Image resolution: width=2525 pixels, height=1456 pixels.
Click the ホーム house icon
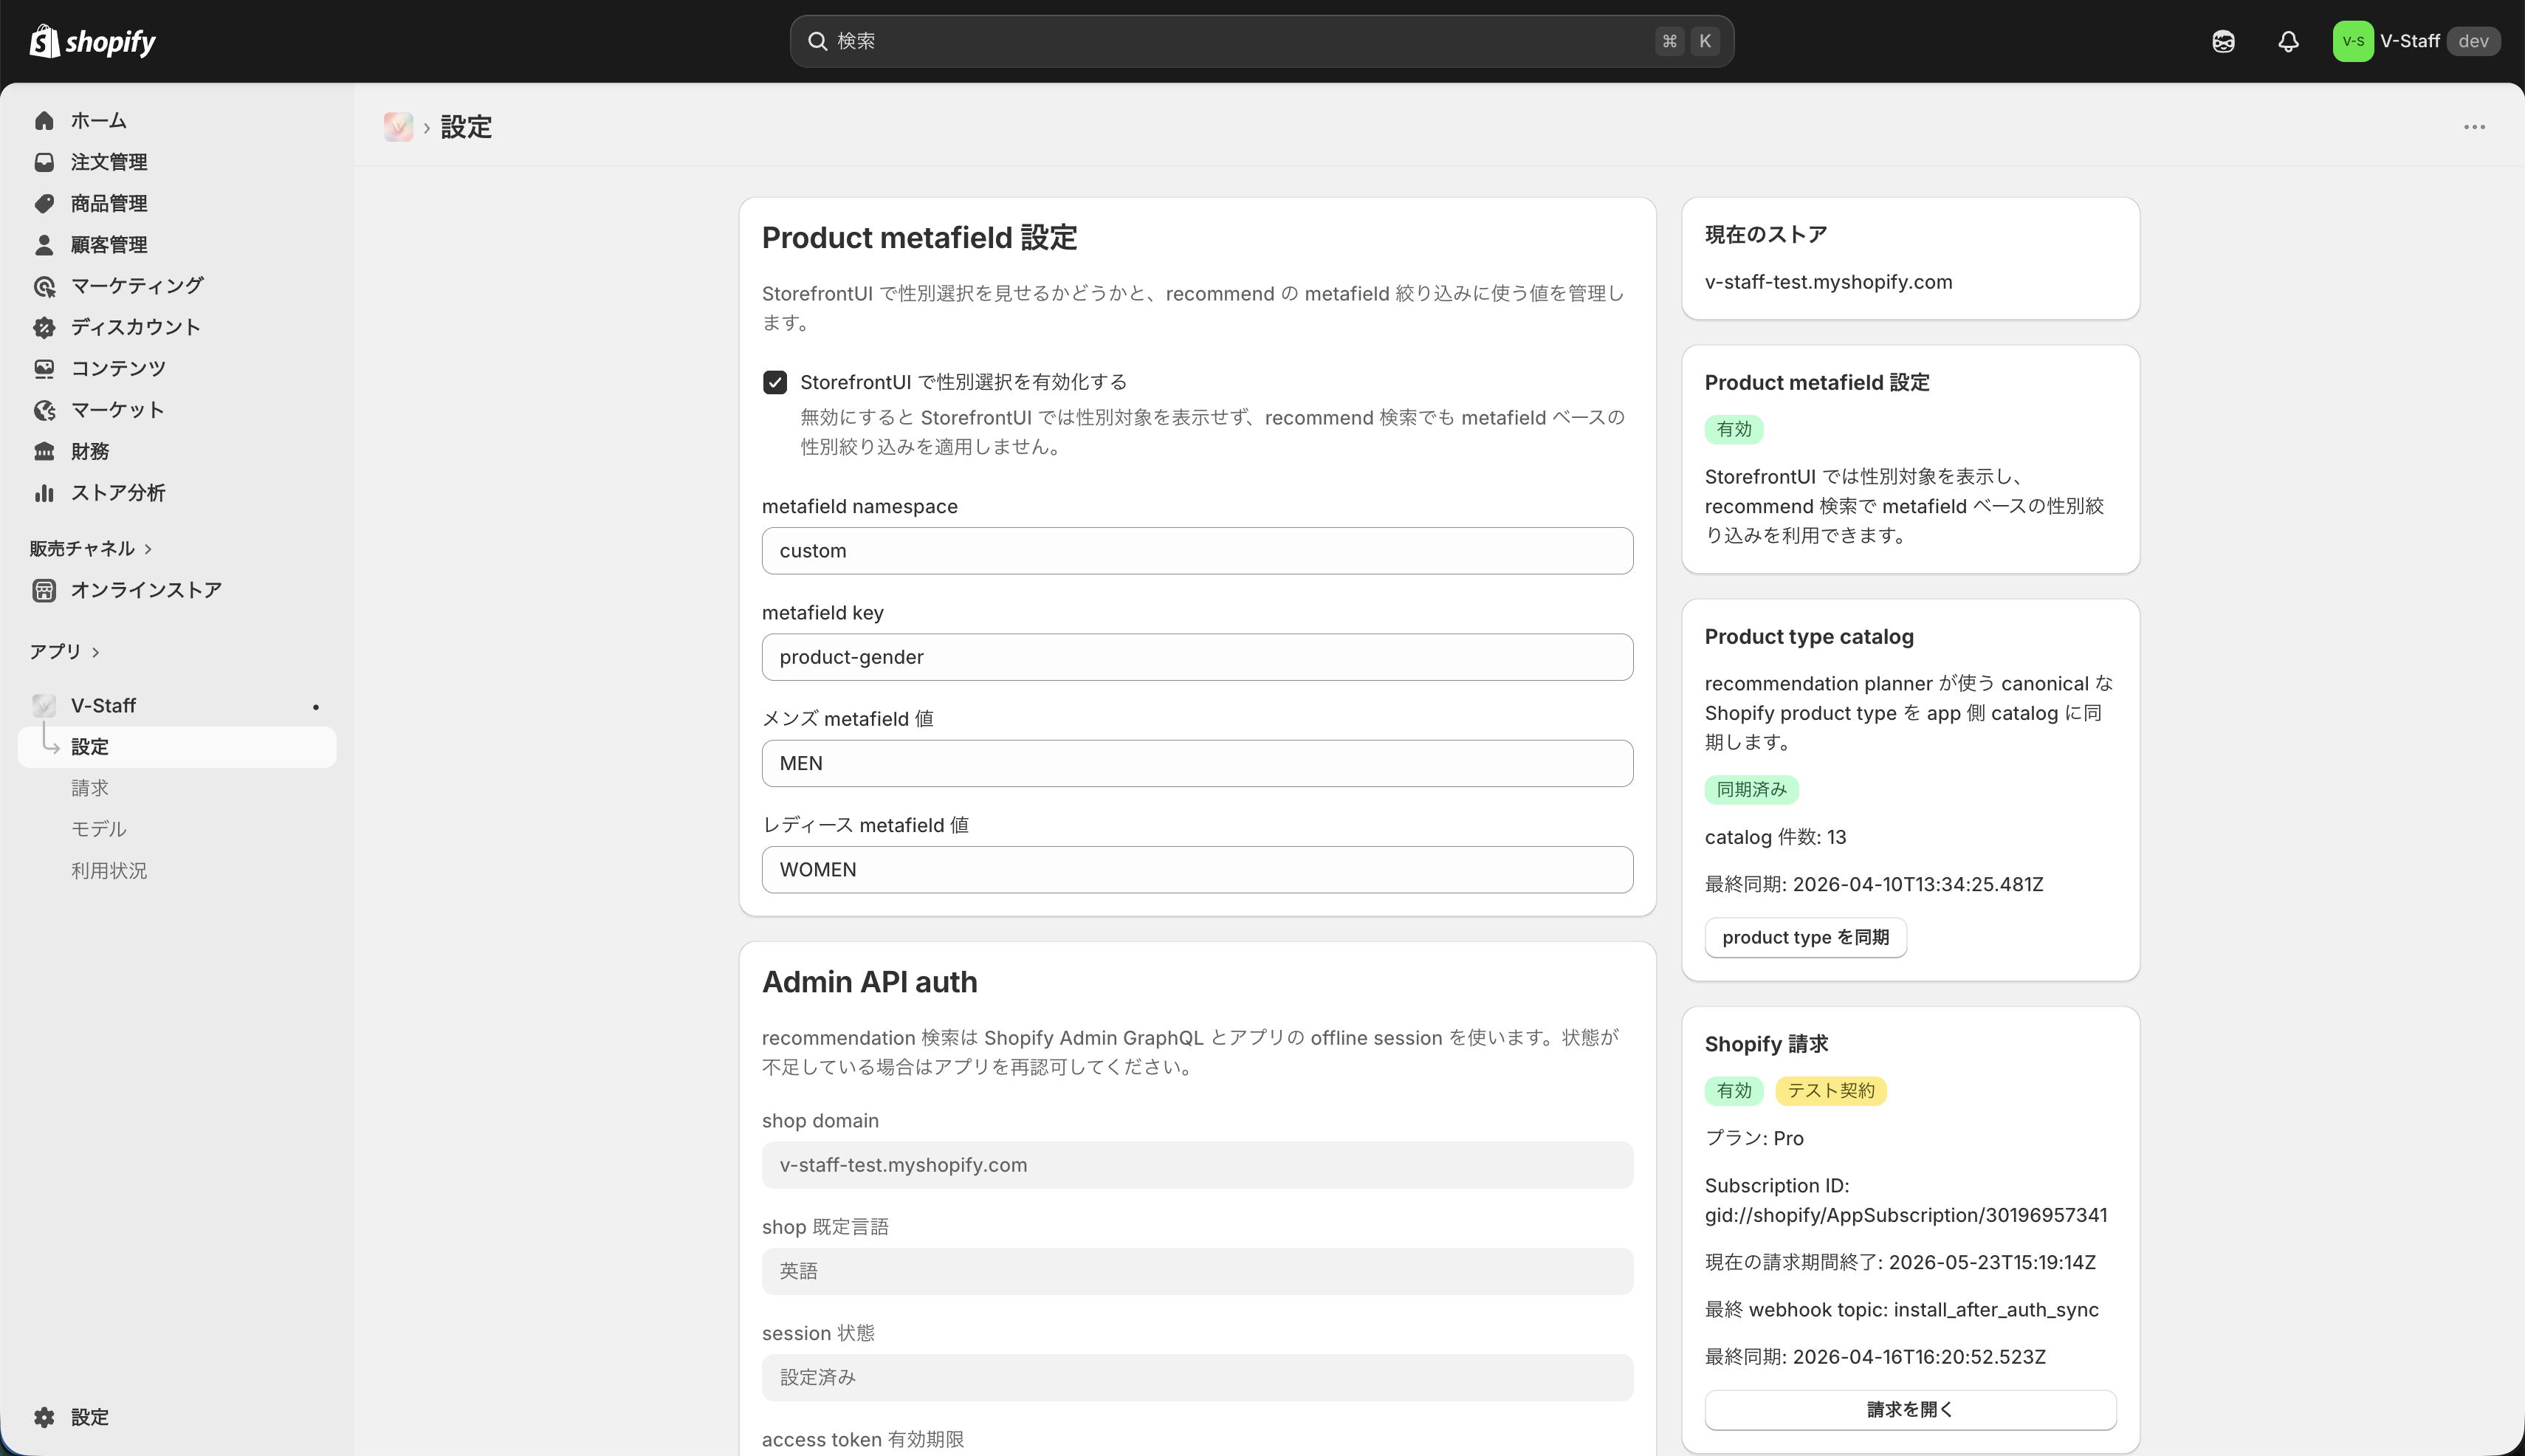[44, 121]
